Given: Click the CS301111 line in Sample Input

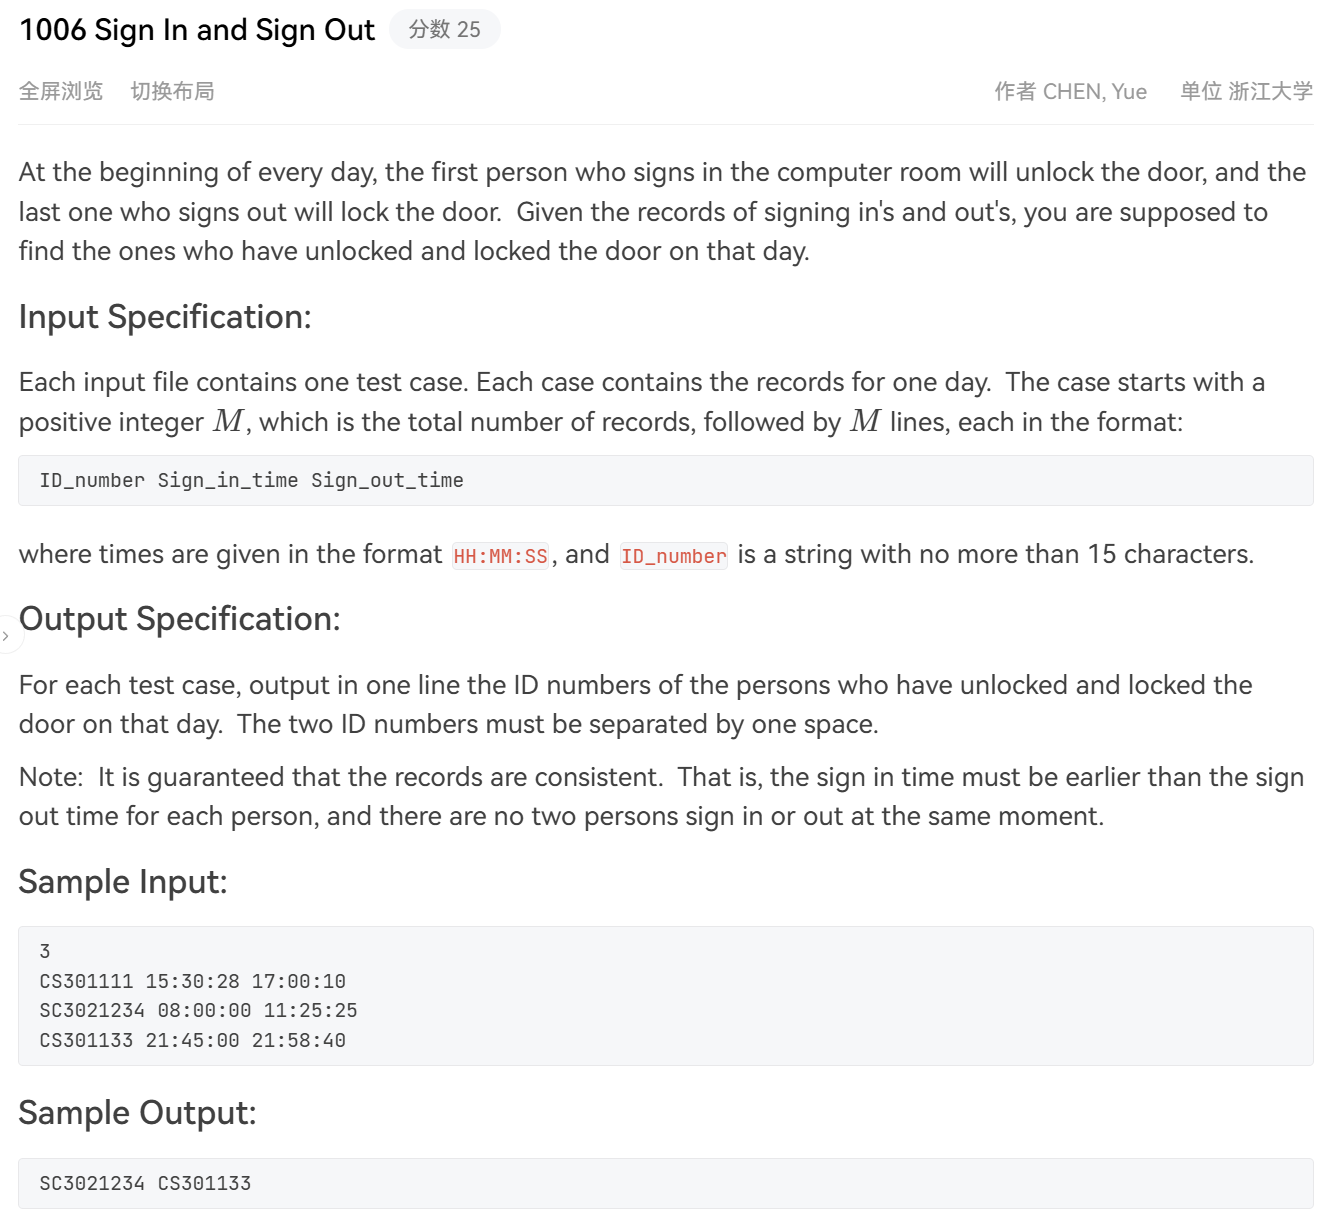Looking at the screenshot, I should click(192, 981).
